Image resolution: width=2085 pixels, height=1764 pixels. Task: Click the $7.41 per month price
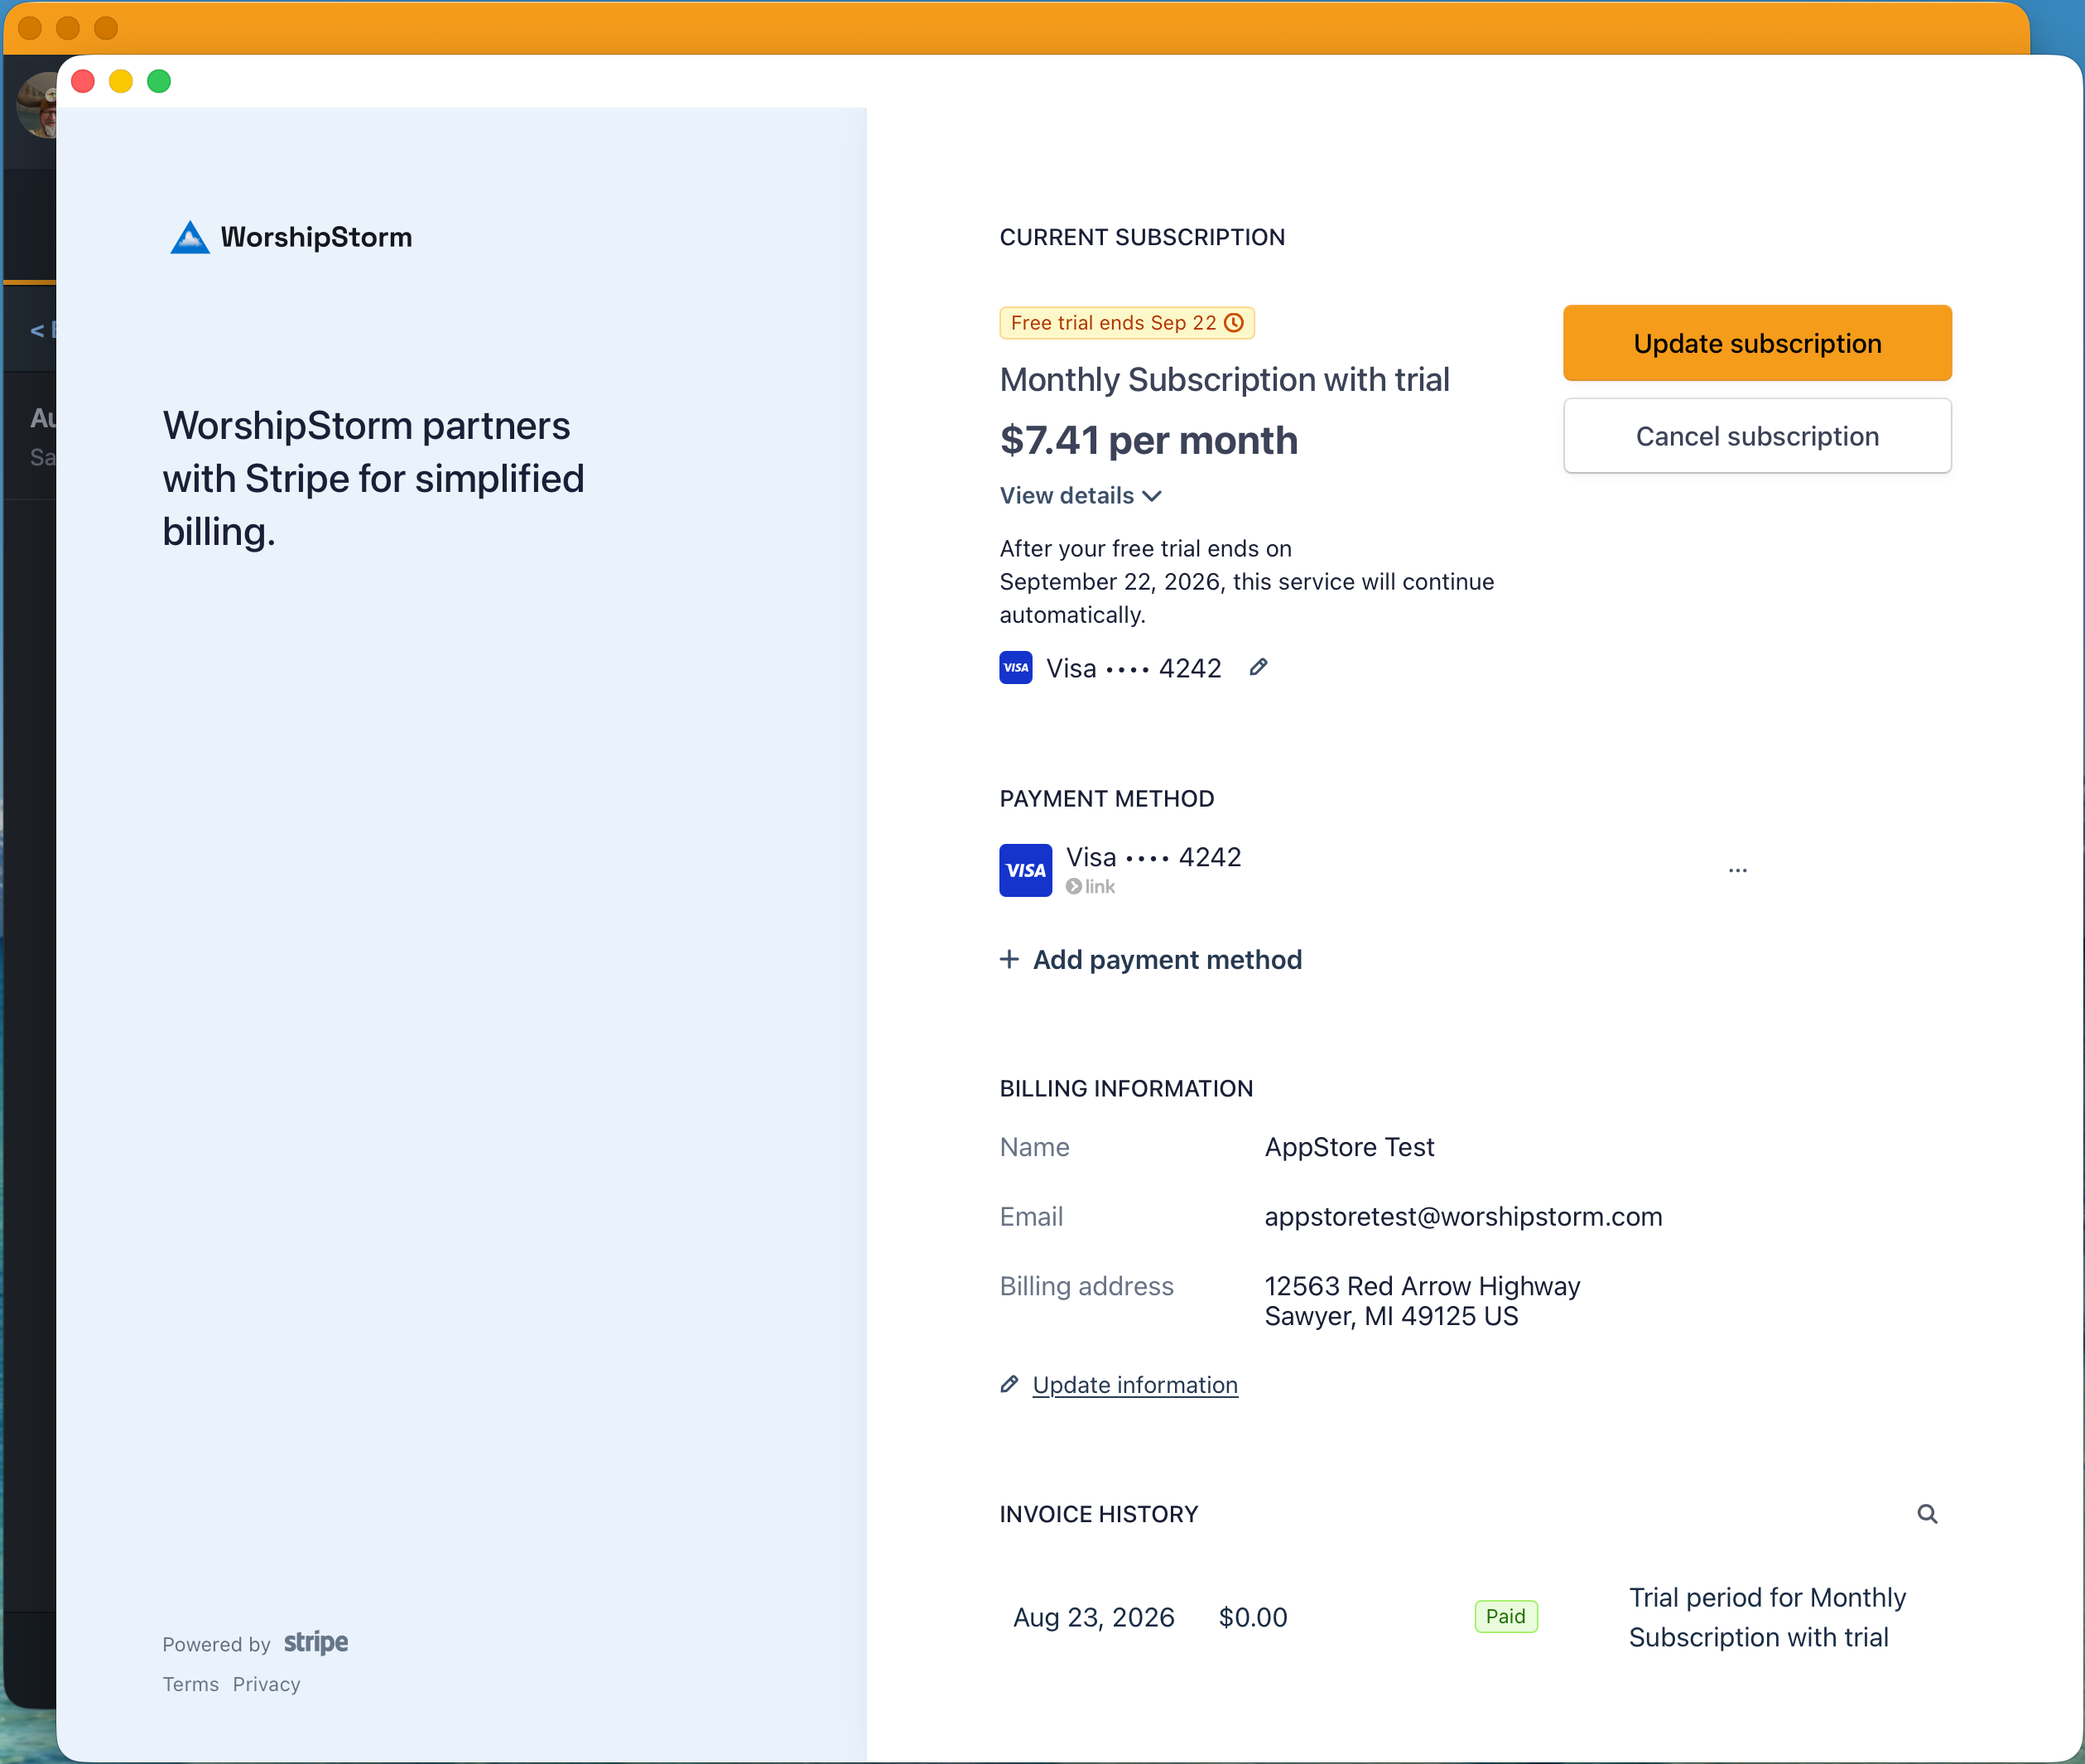click(1149, 440)
